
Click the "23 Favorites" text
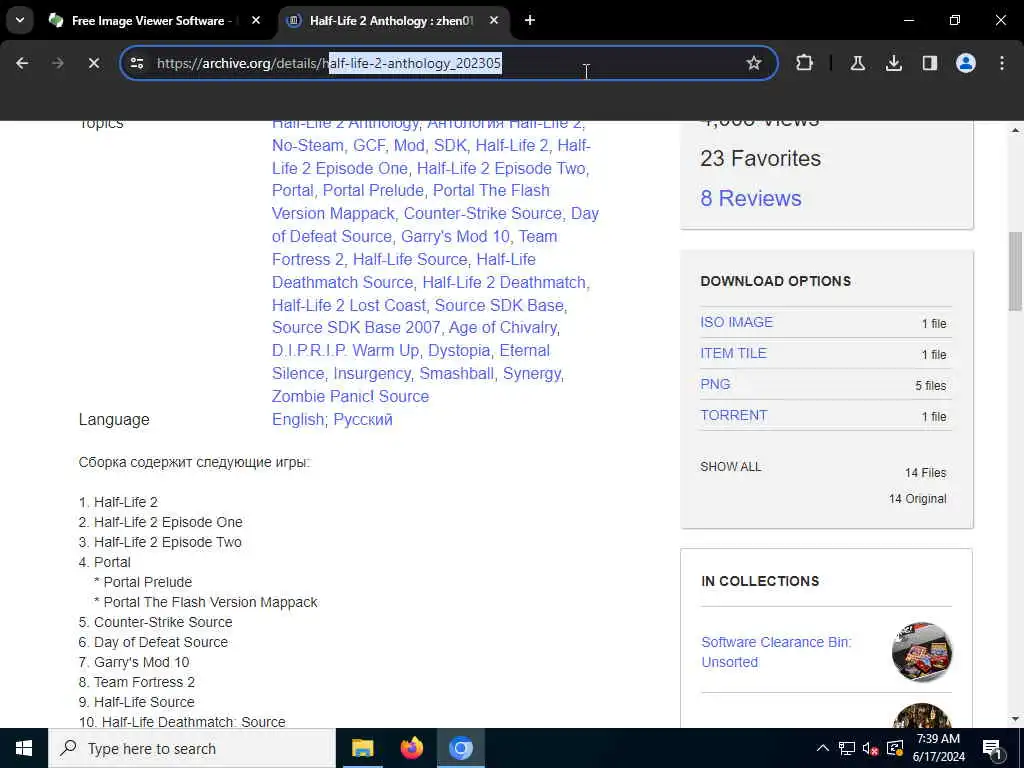(761, 158)
